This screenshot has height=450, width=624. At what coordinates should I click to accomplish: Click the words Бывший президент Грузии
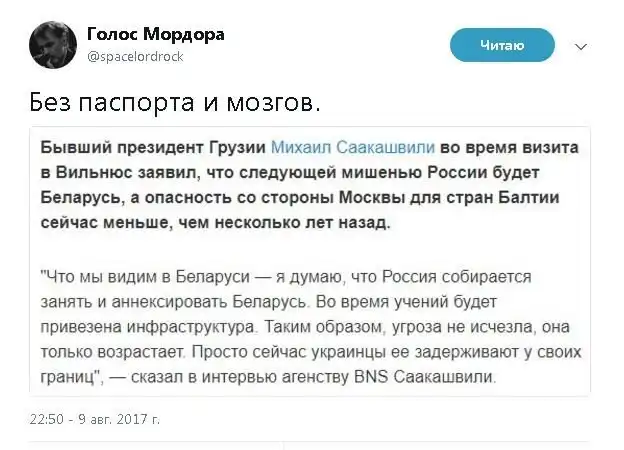(153, 147)
